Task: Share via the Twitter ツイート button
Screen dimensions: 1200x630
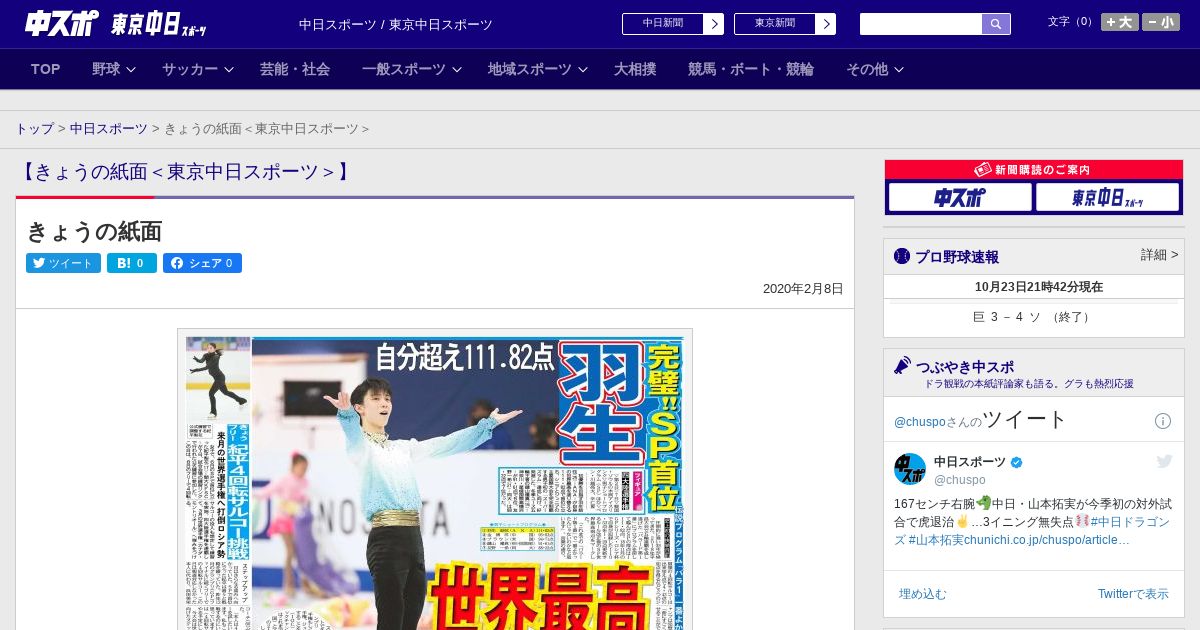Action: [63, 263]
